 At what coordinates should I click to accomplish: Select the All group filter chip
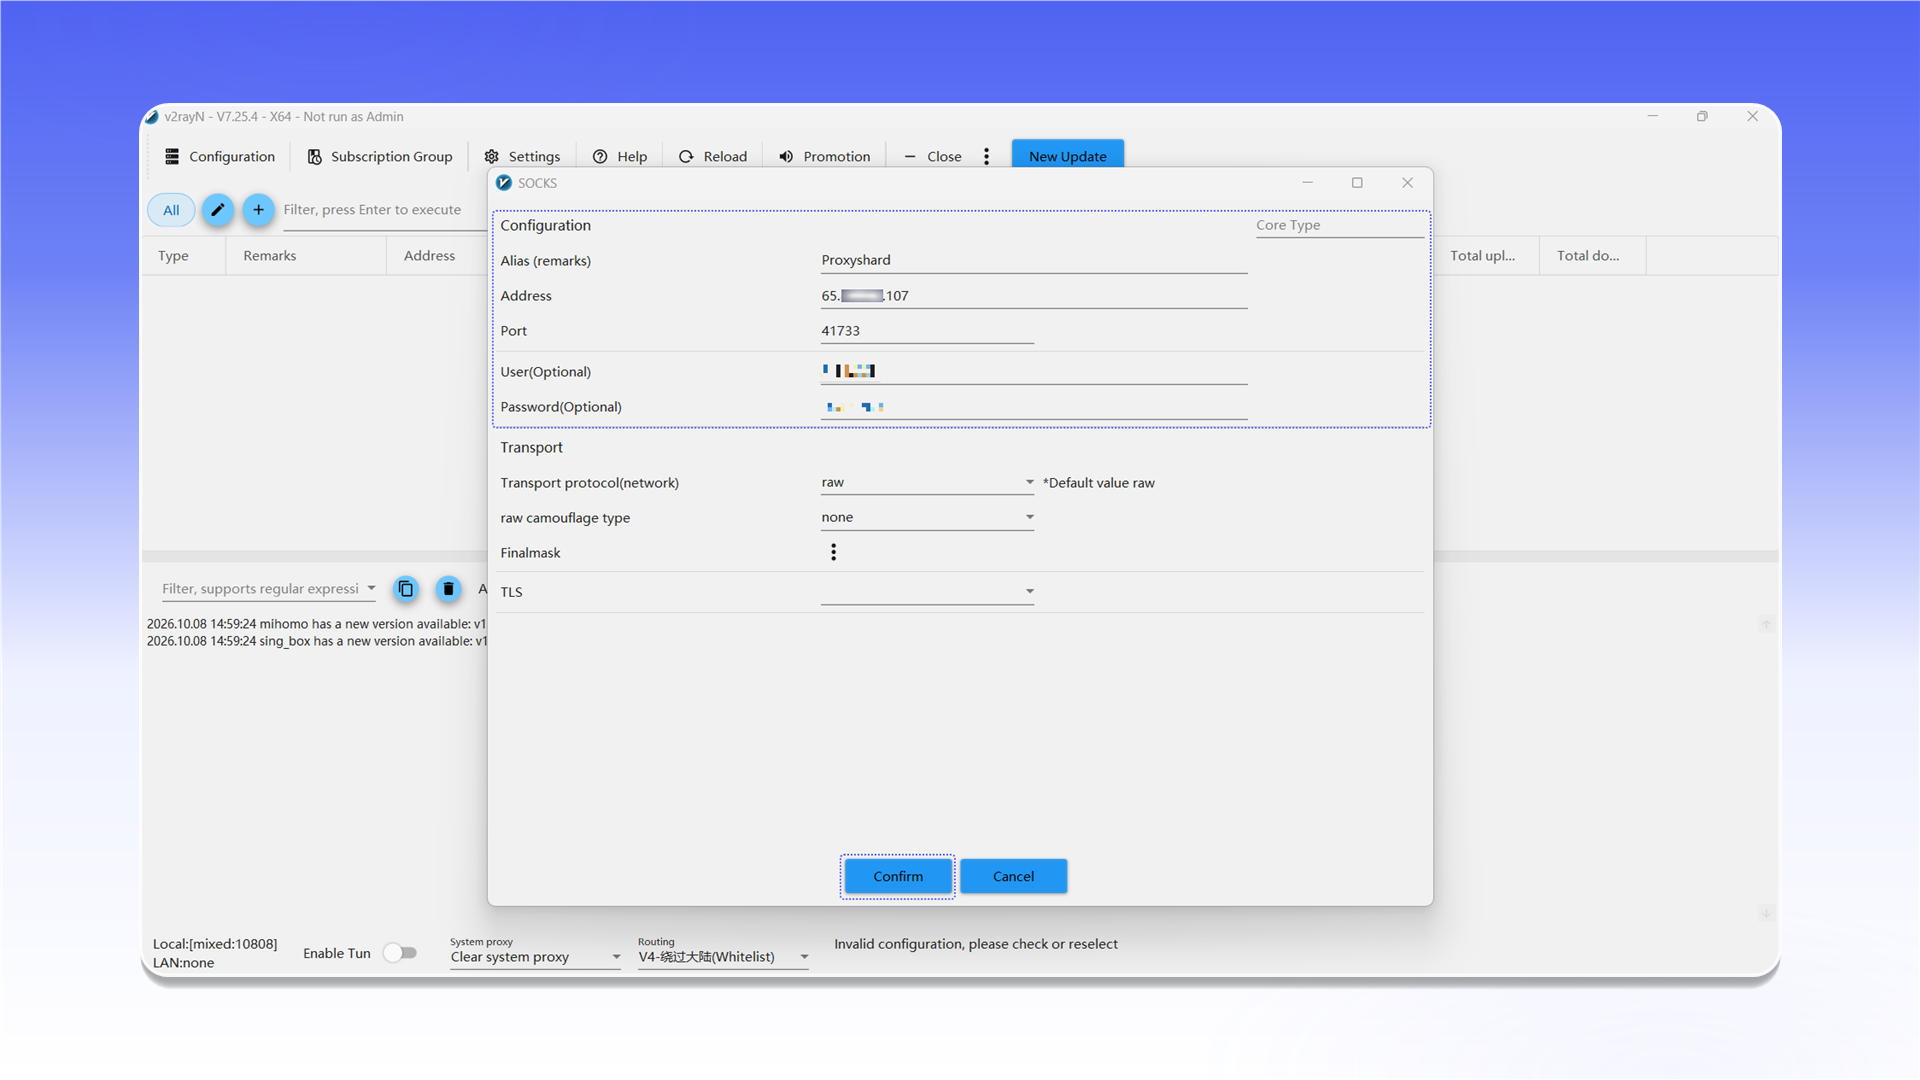pos(172,210)
